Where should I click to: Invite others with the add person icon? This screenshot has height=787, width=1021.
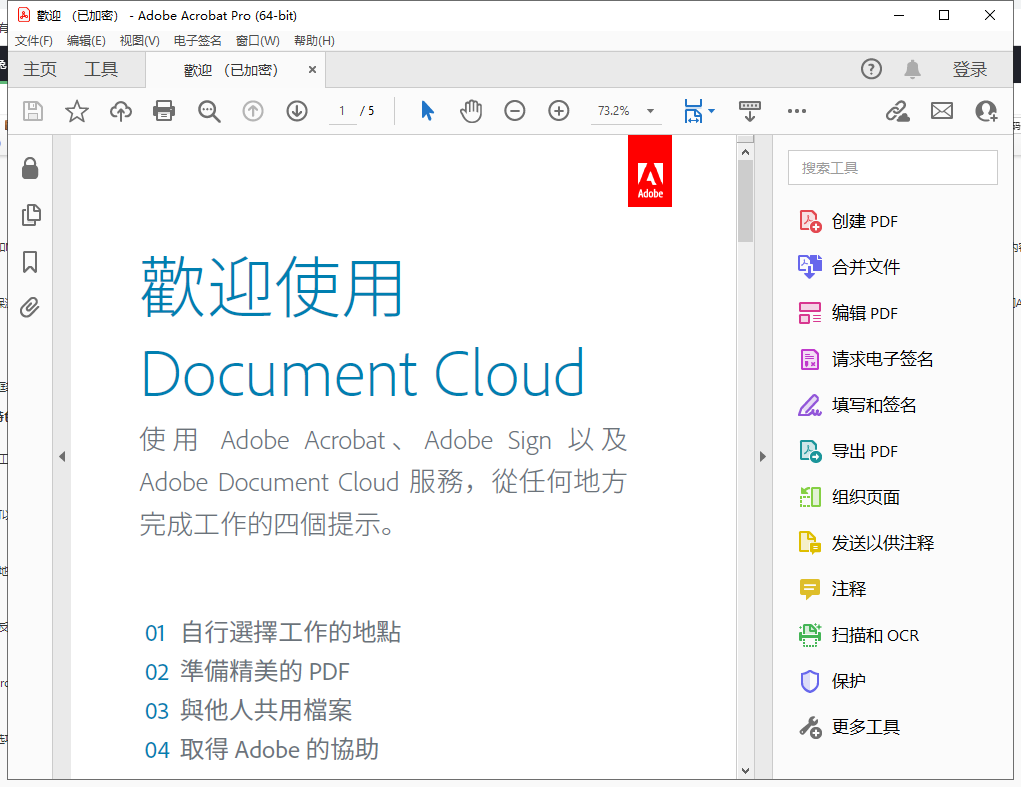click(x=986, y=111)
